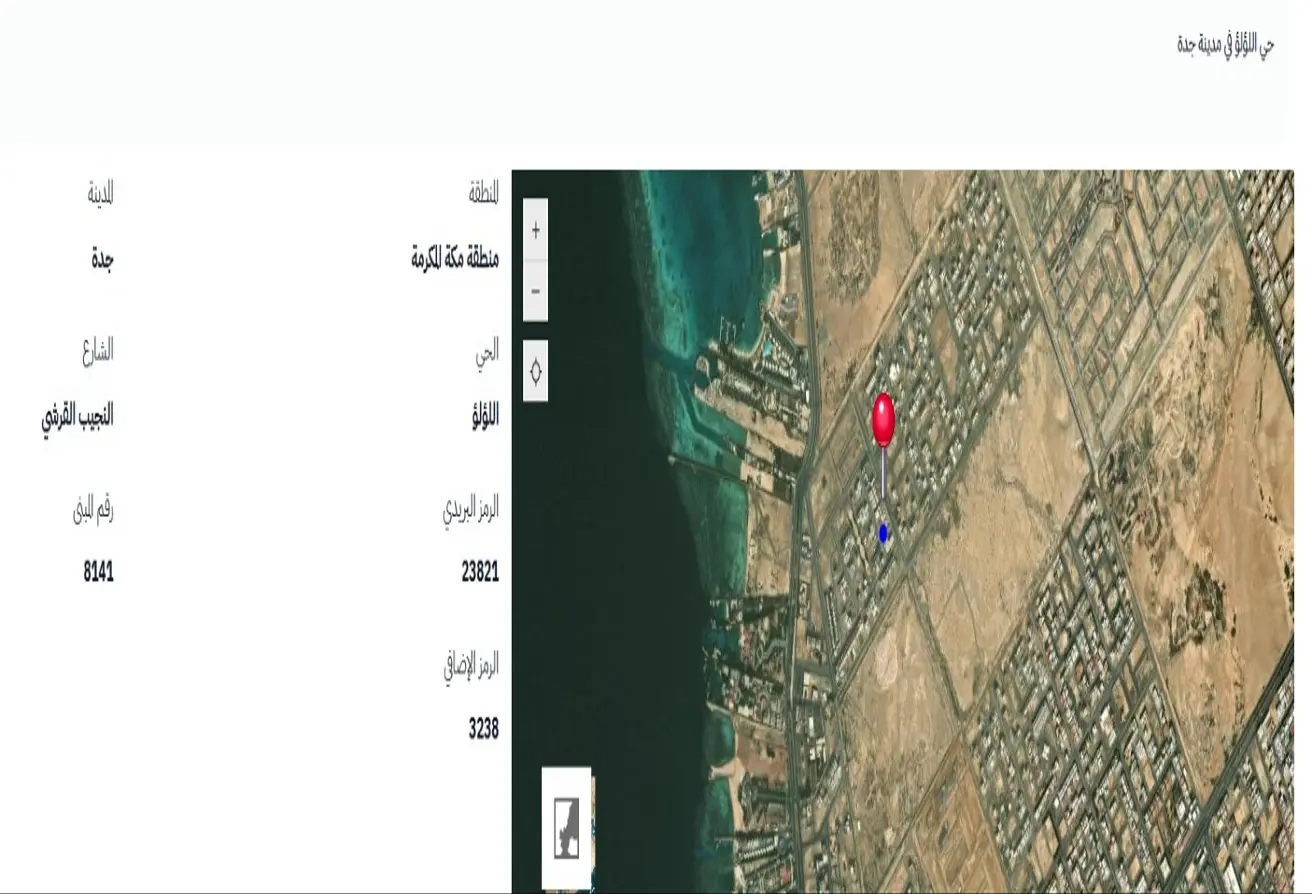Select the street name النجيب القرفي
Image resolution: width=1312 pixels, height=894 pixels.
click(77, 416)
